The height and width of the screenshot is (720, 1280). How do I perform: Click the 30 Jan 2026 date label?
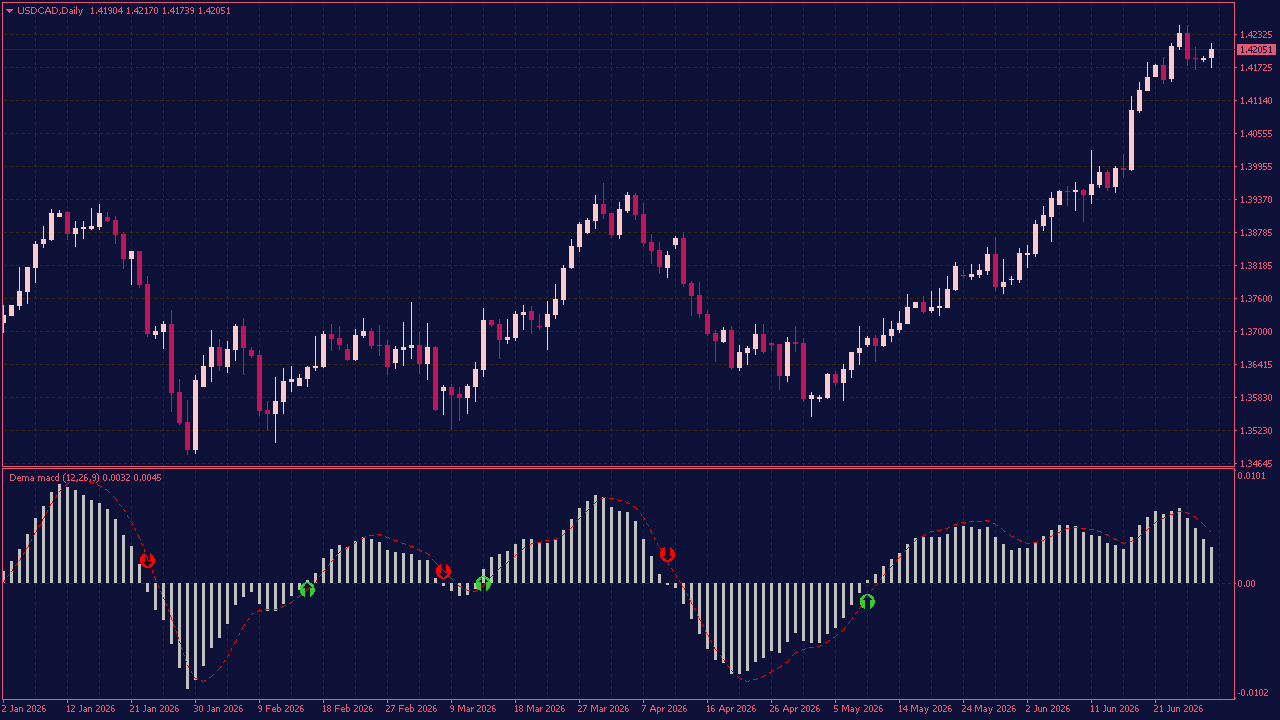[218, 709]
